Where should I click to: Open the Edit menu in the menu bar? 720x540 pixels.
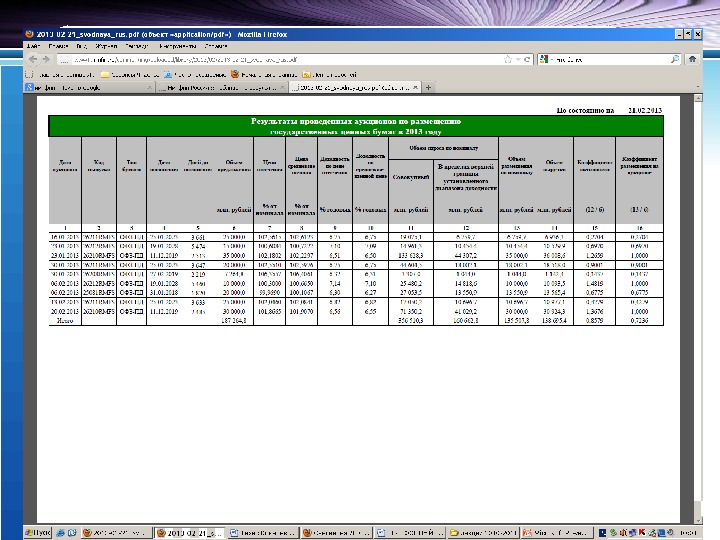point(60,46)
